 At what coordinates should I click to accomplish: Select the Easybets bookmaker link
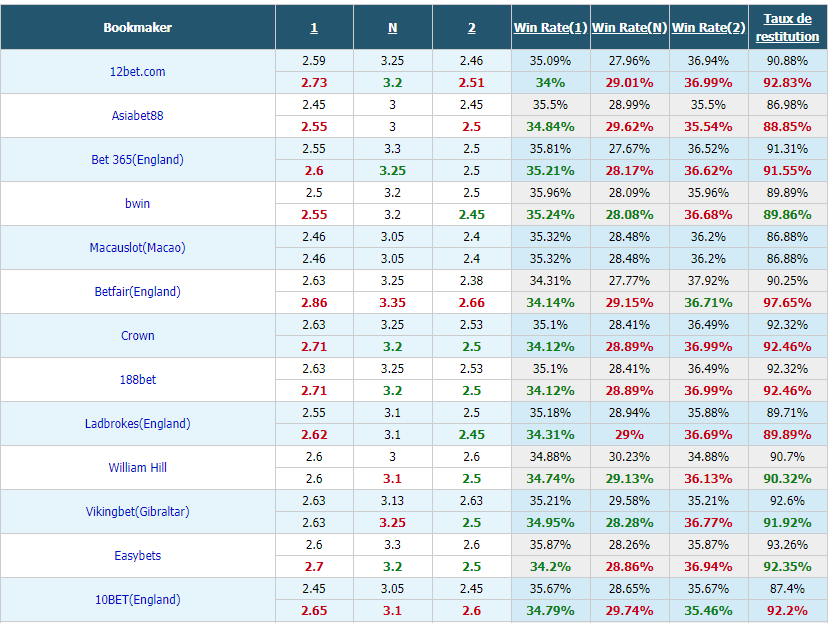(137, 555)
